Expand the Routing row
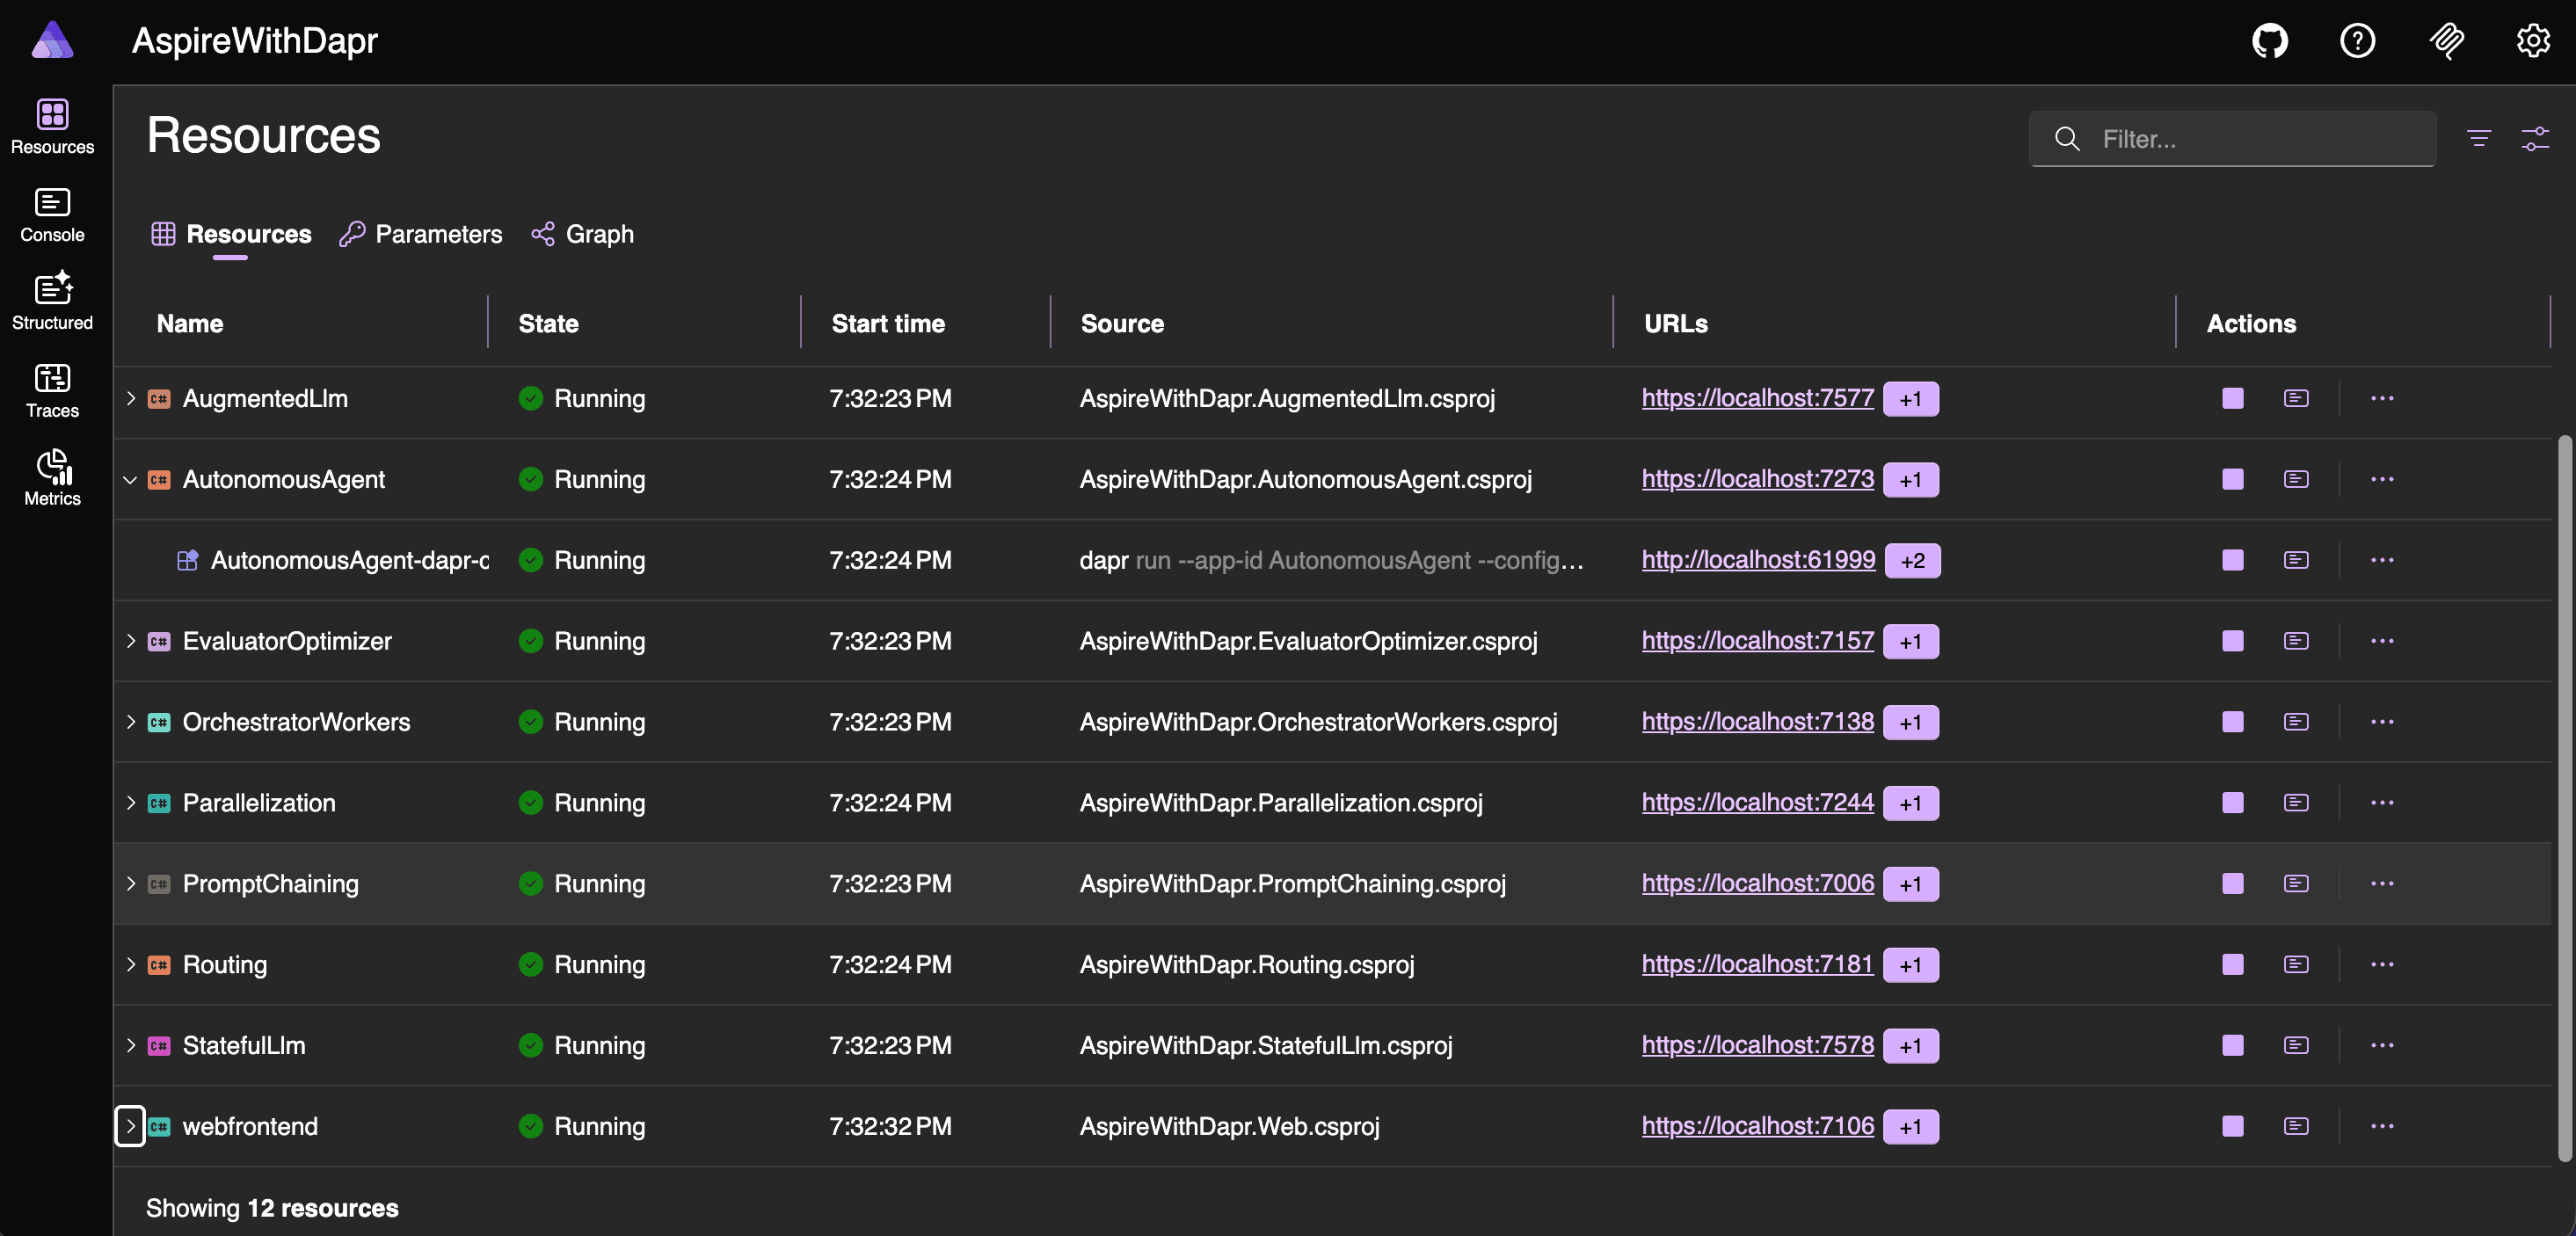Viewport: 2576px width, 1236px height. coord(130,965)
